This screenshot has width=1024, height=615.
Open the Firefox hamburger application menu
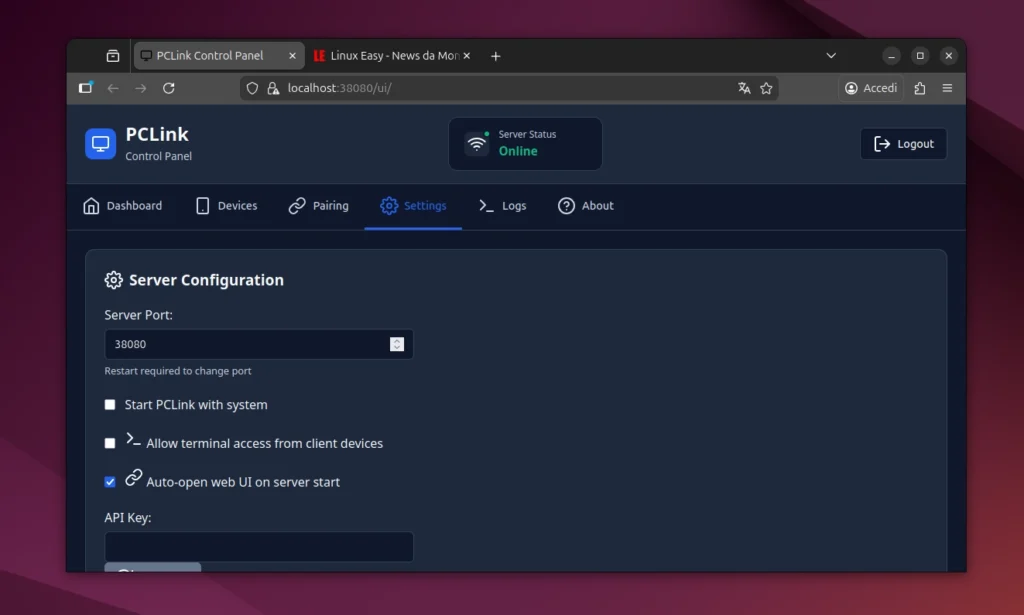[947, 88]
